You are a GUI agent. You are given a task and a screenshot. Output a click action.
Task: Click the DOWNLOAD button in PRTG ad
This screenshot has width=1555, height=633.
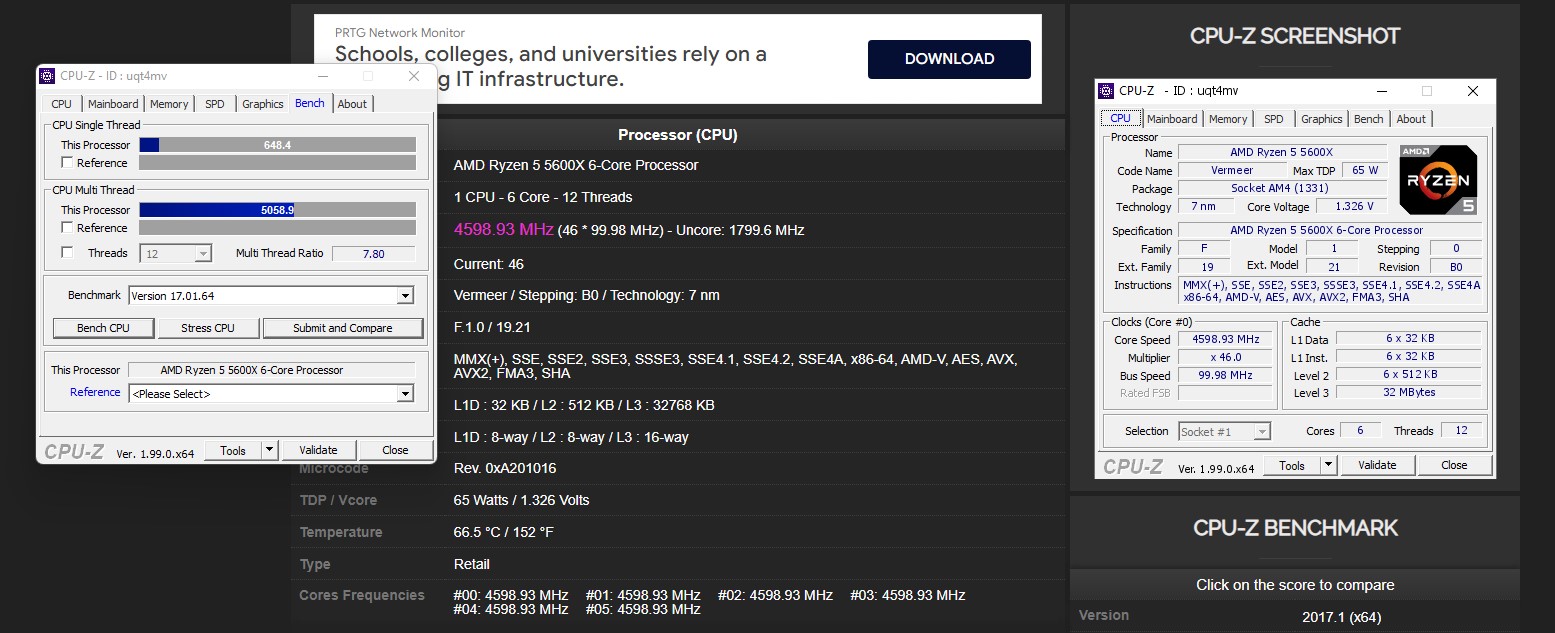[x=949, y=59]
